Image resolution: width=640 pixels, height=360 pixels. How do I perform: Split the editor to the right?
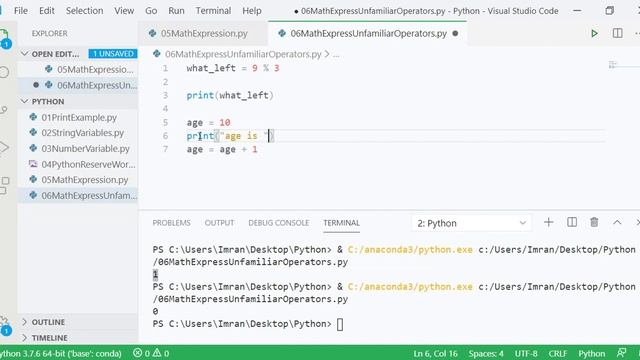point(618,33)
